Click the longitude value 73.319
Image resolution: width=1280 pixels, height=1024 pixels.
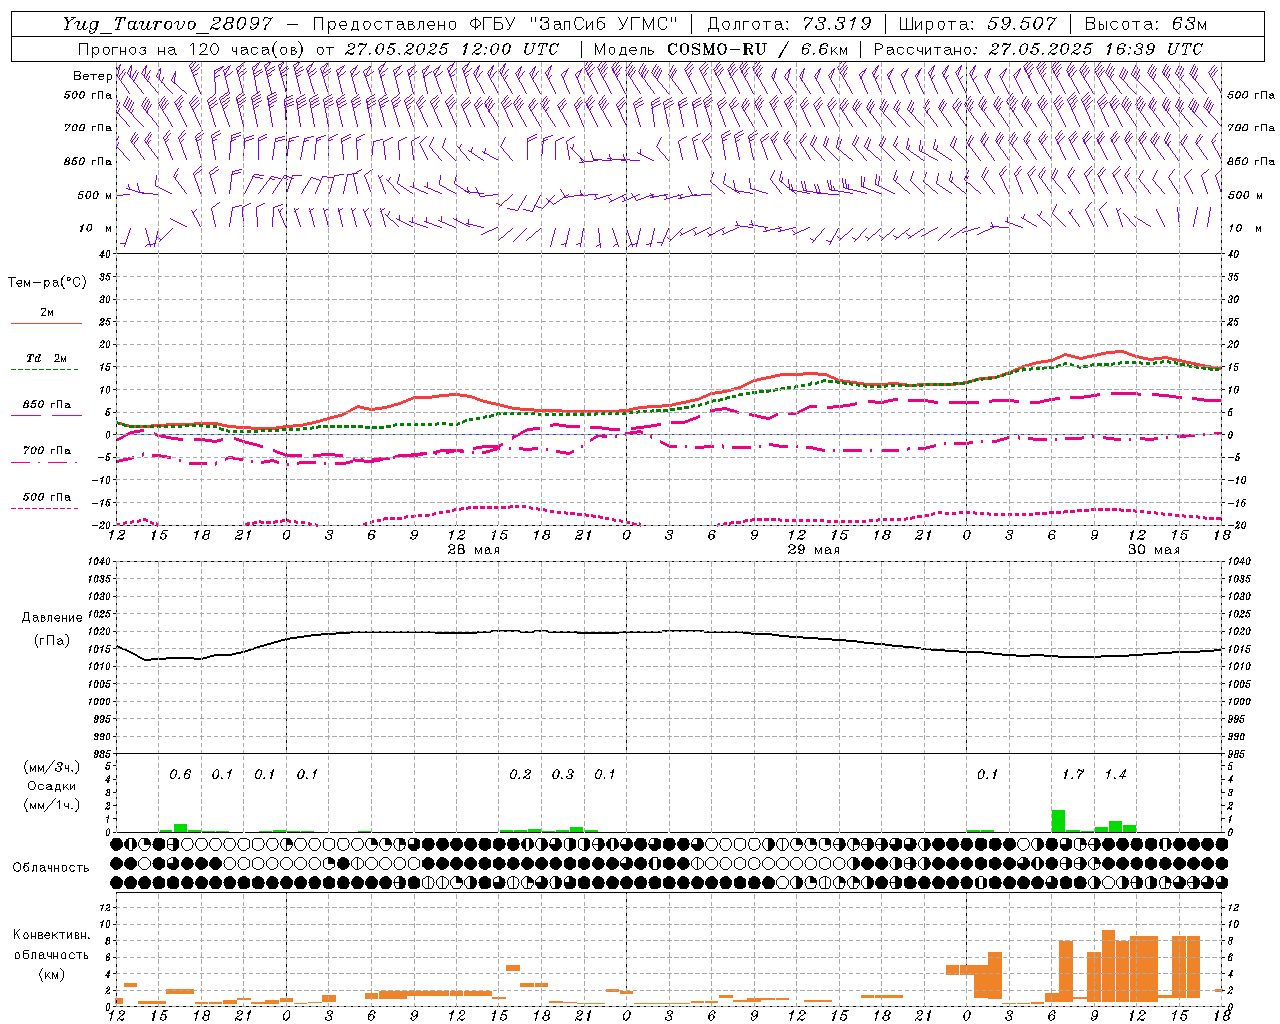point(837,24)
